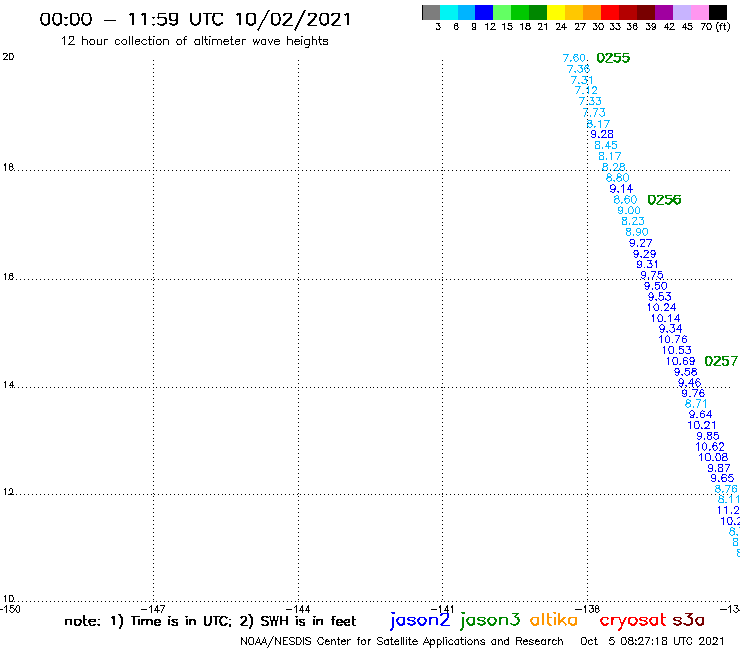This screenshot has width=740, height=650.
Task: Click wave height value 8.76
Action: click(726, 489)
